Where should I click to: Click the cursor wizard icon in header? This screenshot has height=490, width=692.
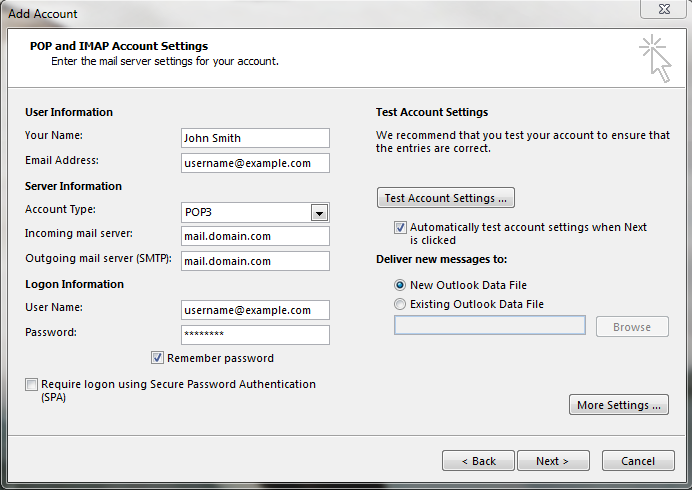(x=654, y=58)
